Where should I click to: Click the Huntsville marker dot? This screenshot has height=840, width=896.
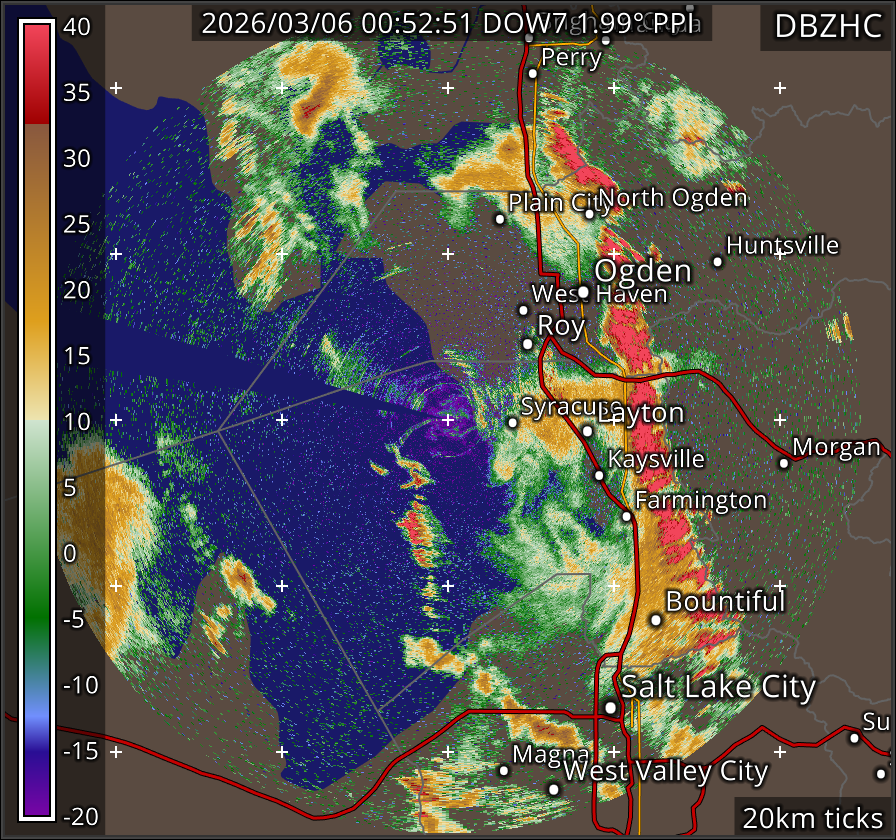click(717, 261)
